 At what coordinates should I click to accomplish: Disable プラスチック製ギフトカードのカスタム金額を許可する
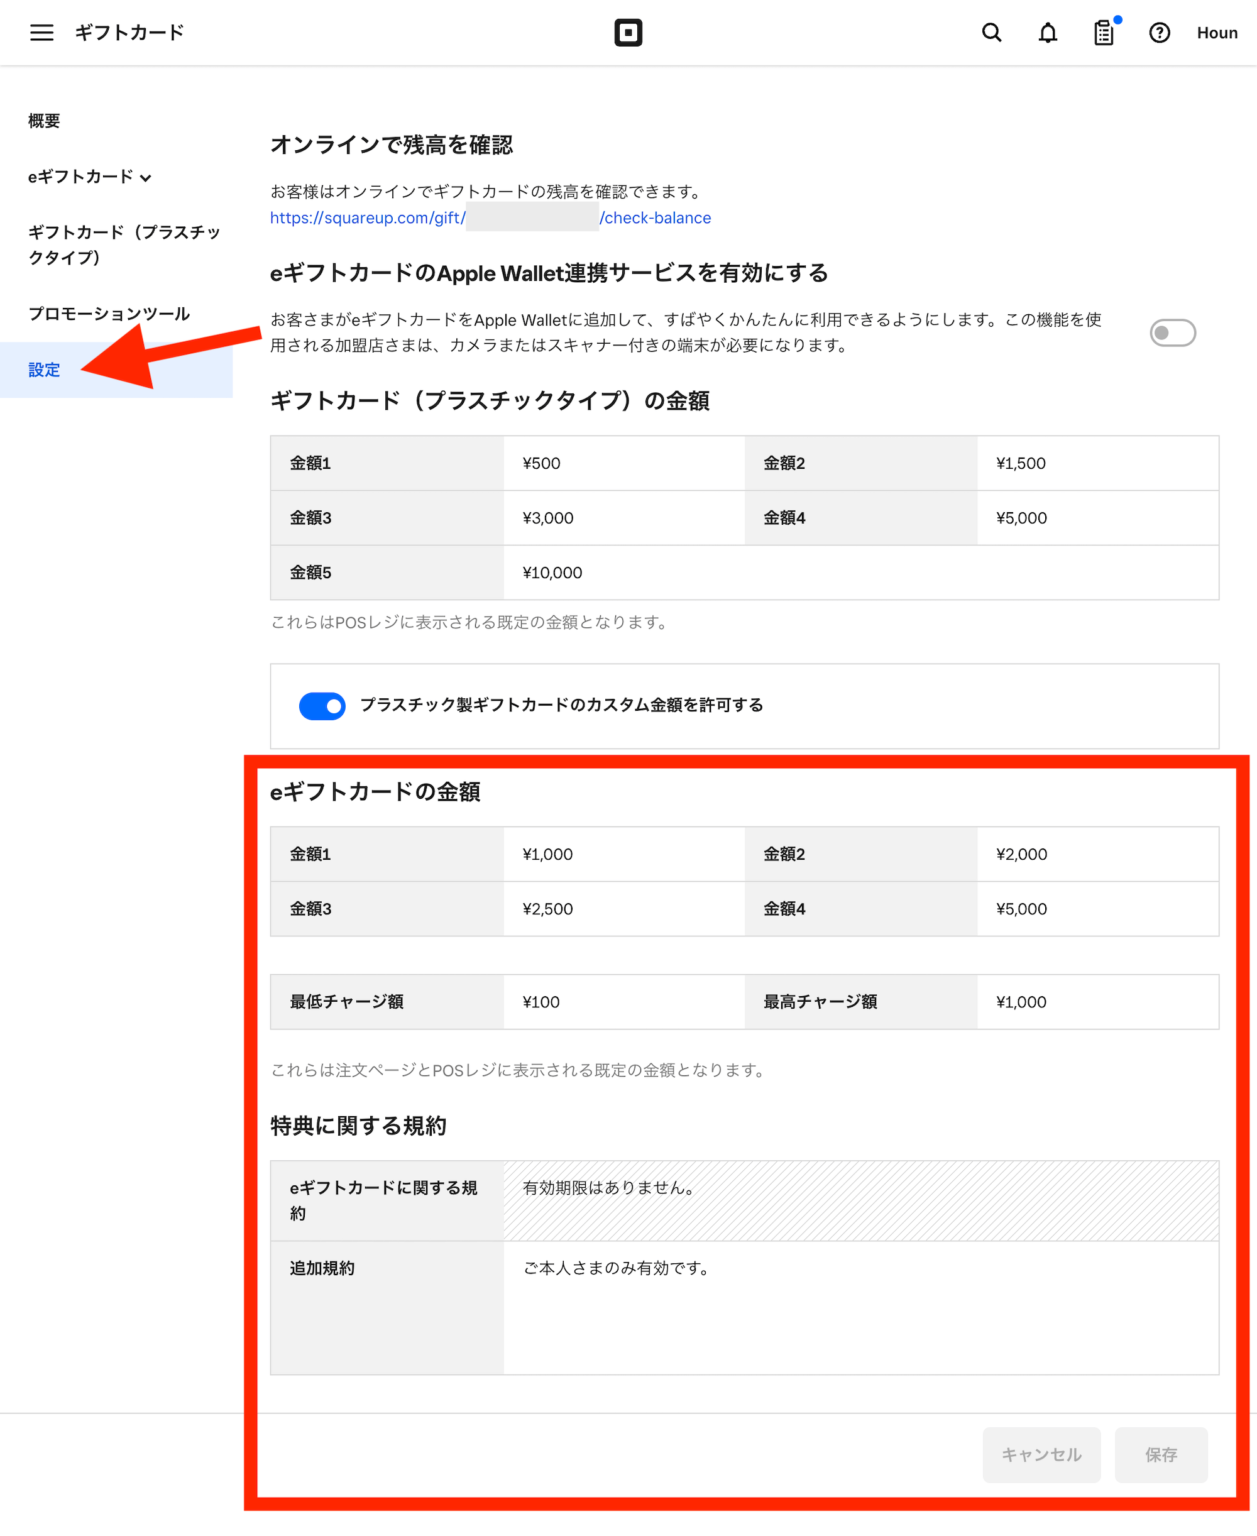(x=322, y=706)
